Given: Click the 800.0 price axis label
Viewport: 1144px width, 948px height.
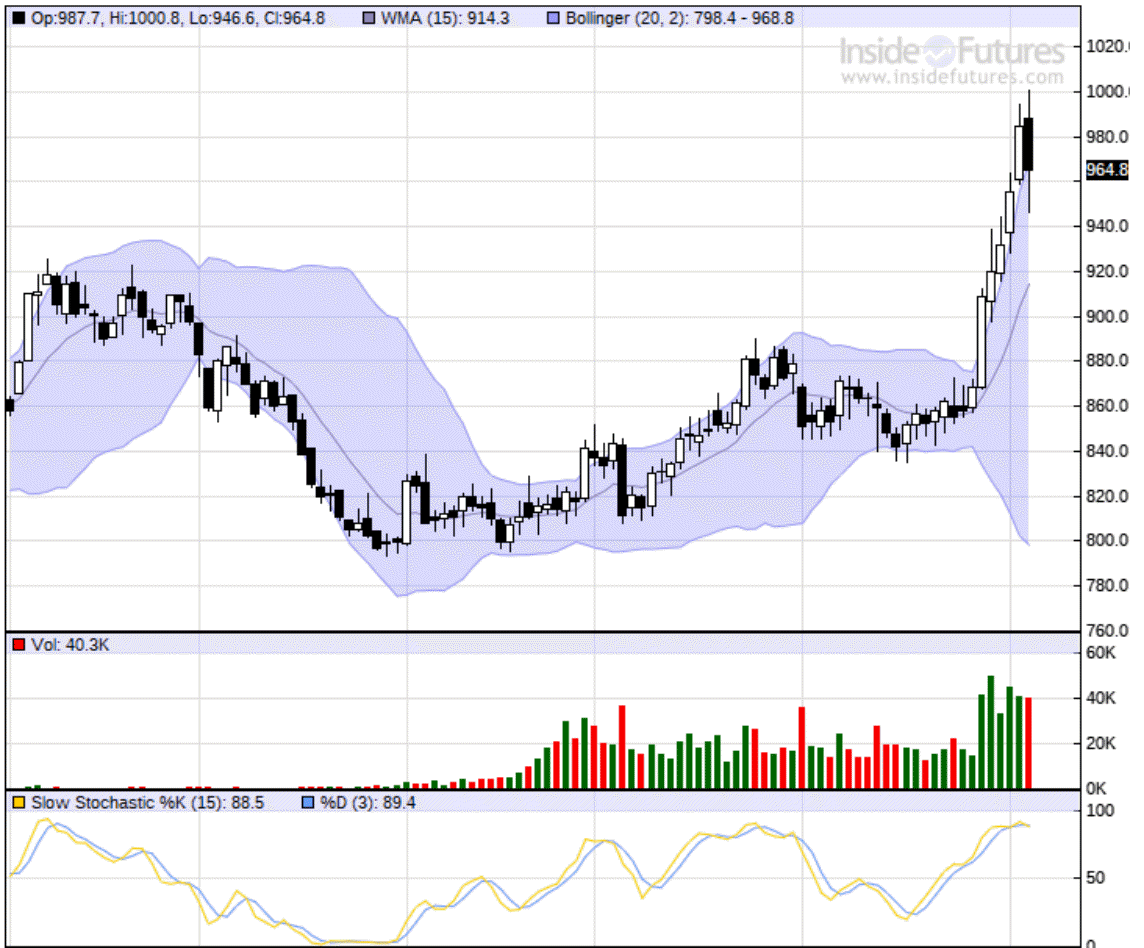Looking at the screenshot, I should tap(1108, 540).
